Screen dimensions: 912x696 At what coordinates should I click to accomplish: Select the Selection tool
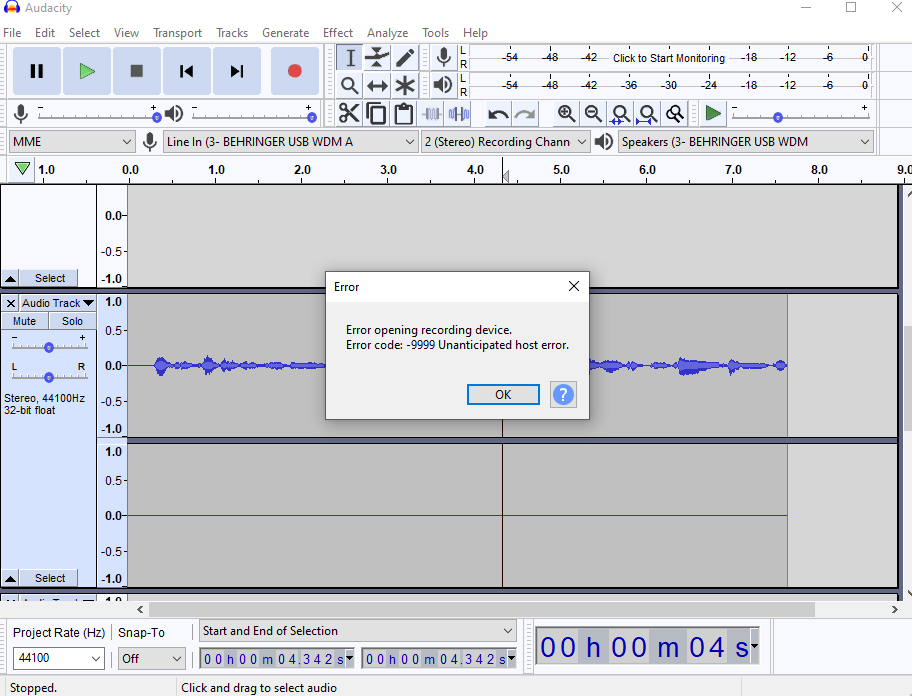(350, 58)
